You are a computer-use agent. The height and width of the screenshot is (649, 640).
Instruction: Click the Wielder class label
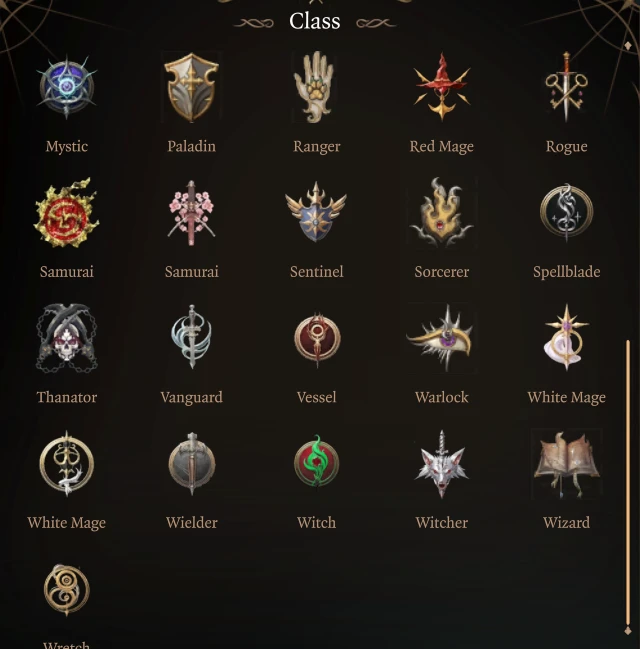pyautogui.click(x=192, y=523)
